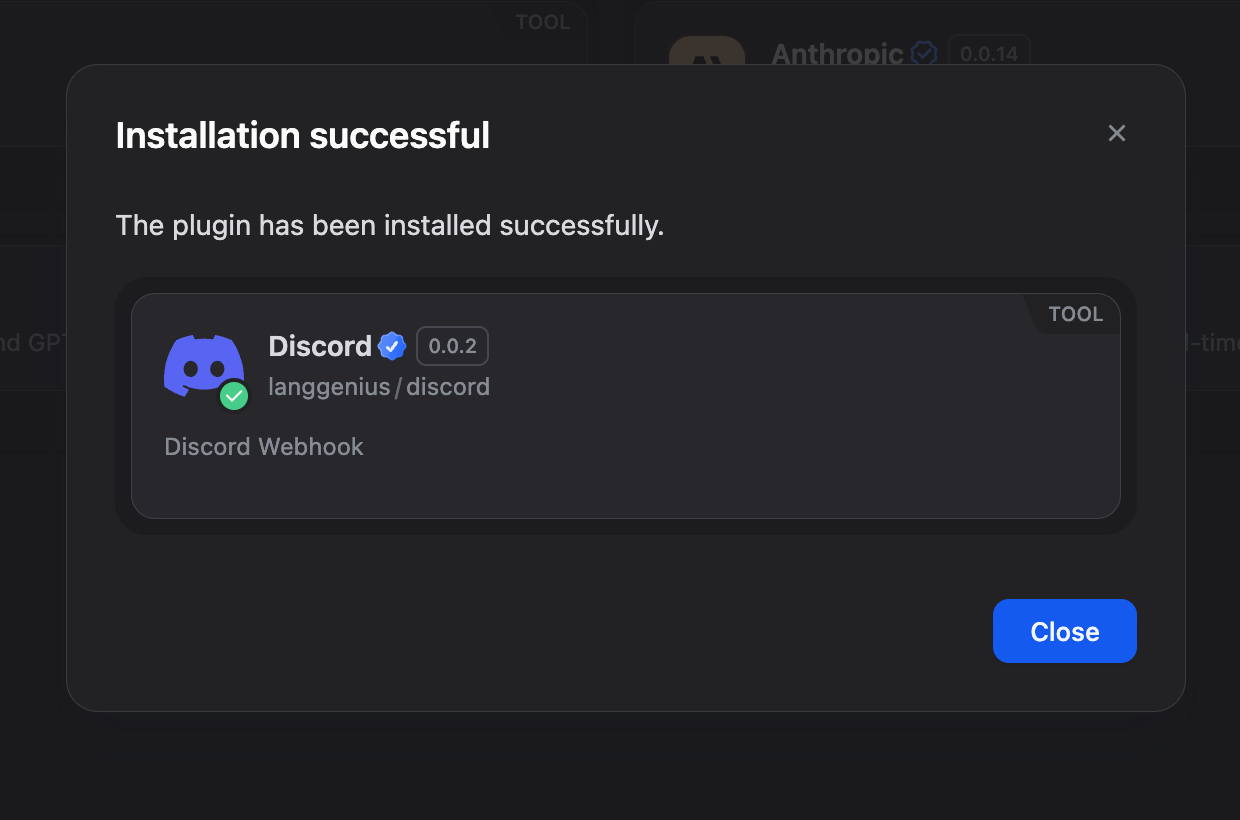Click the Installation successful dialog title

[302, 135]
